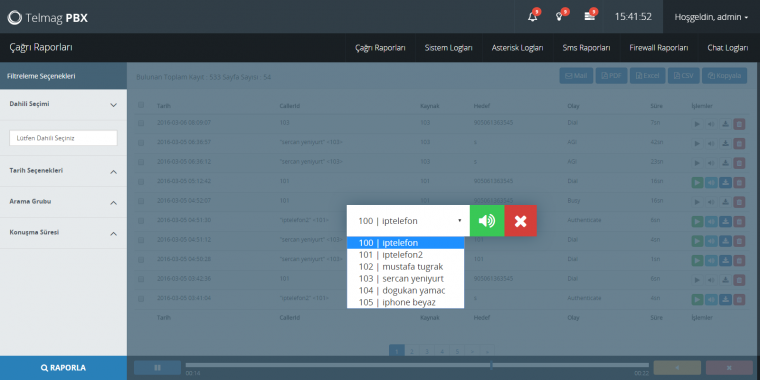Check the 2016-03-06 08:09:07 row checkbox
Screen dimensions: 760x380
pos(141,123)
